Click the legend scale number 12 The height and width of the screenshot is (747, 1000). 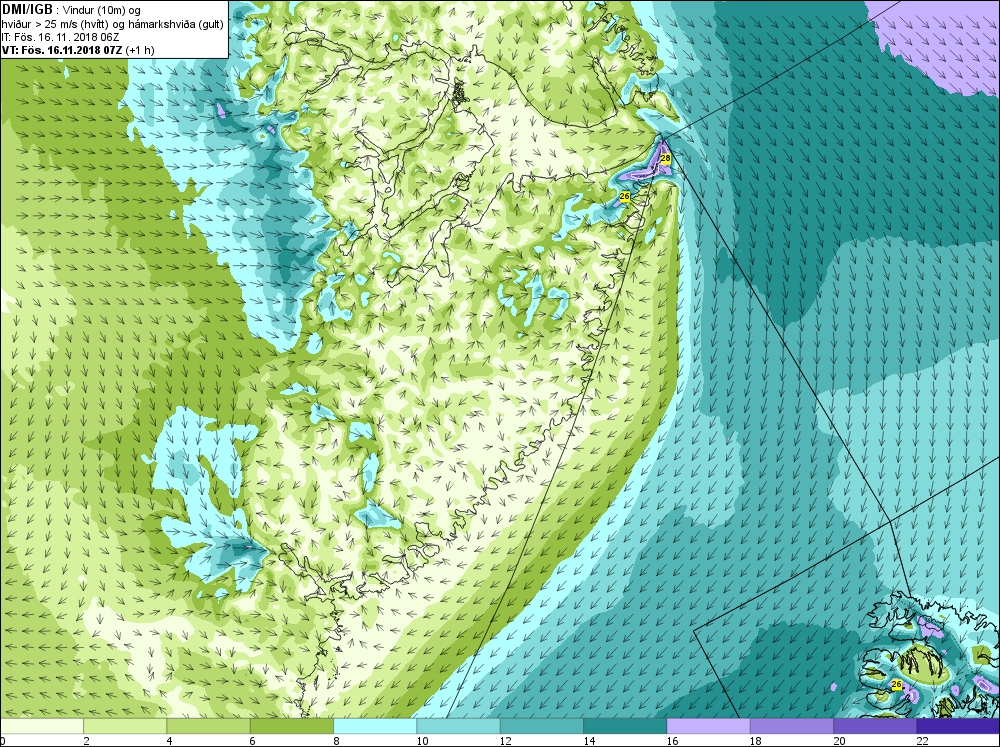pos(506,741)
